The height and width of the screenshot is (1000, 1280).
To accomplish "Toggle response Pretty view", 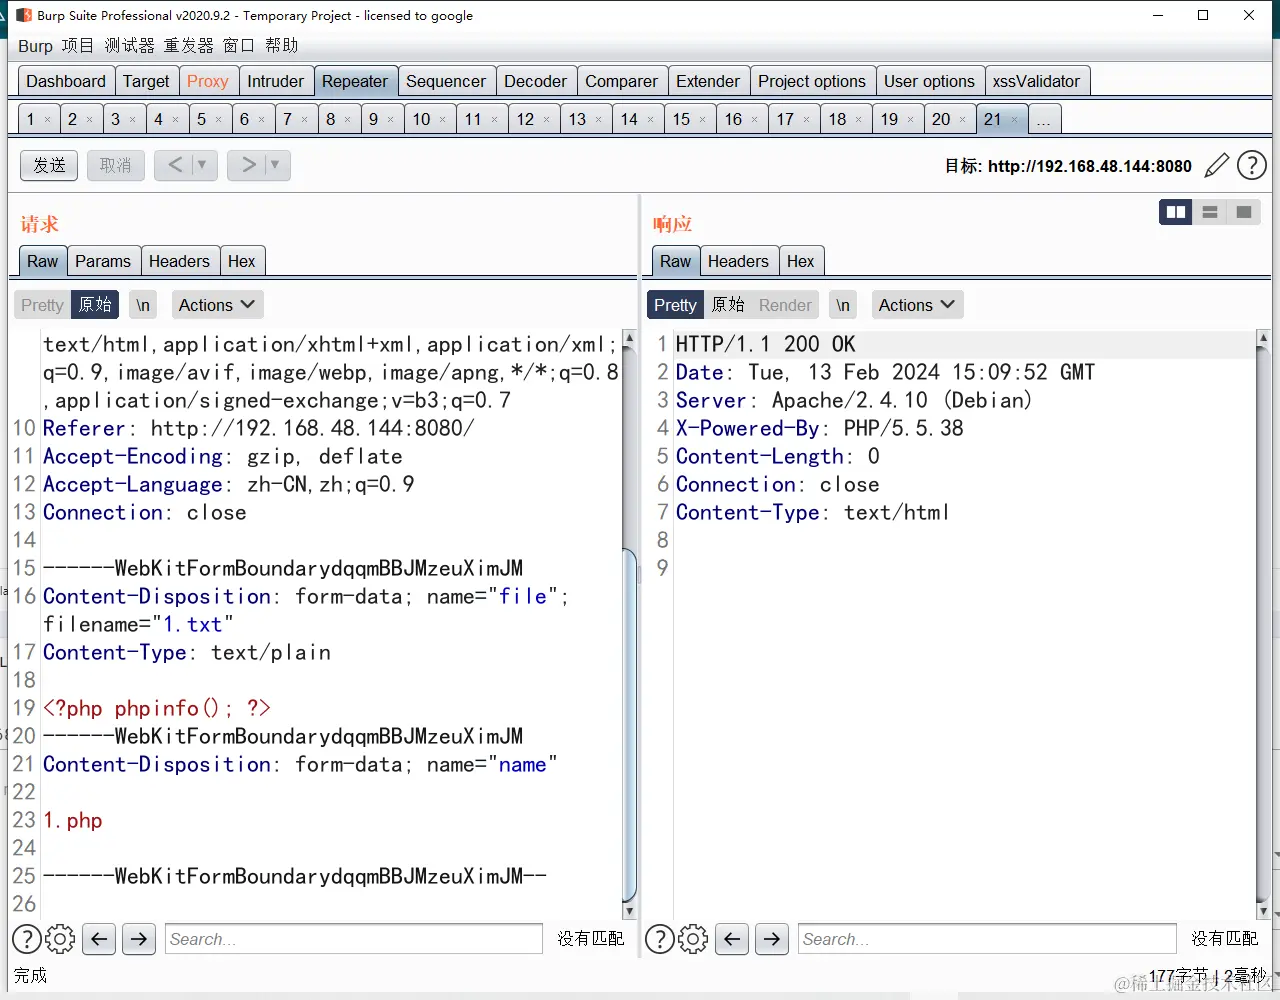I will [x=675, y=305].
